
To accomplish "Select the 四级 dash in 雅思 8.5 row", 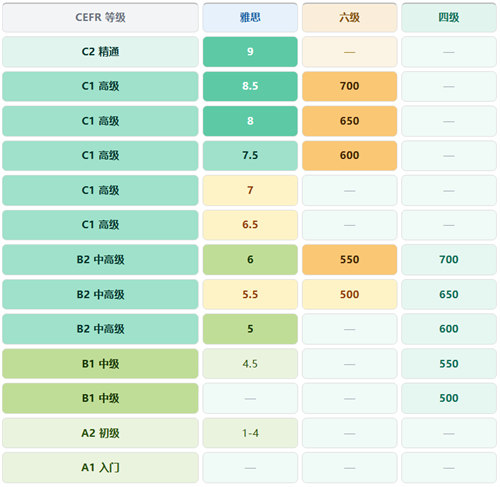I will (x=449, y=86).
